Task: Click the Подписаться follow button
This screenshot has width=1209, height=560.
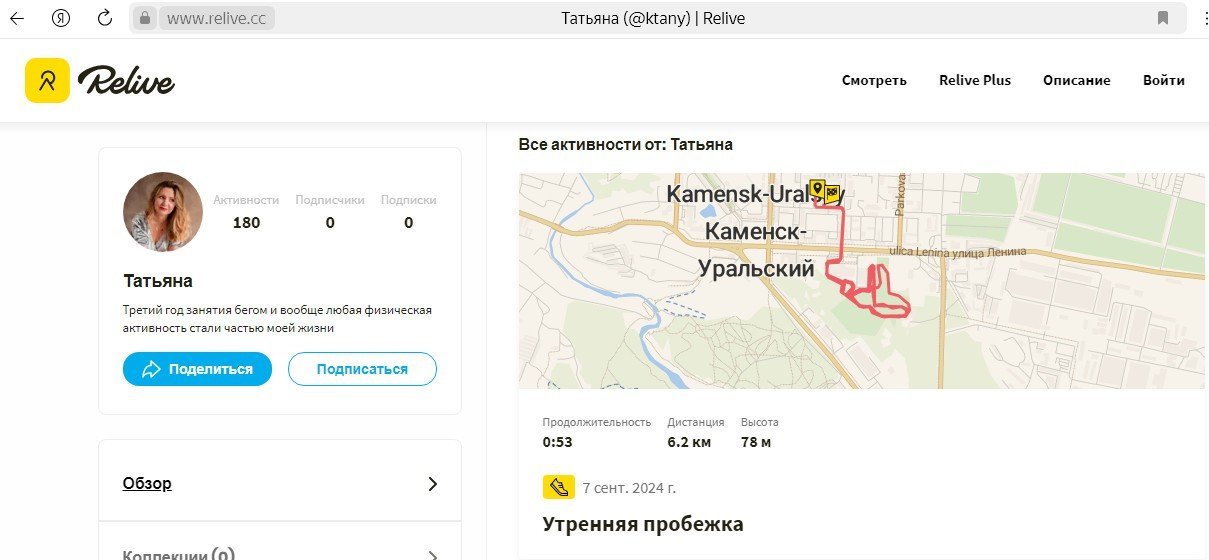Action: [362, 369]
